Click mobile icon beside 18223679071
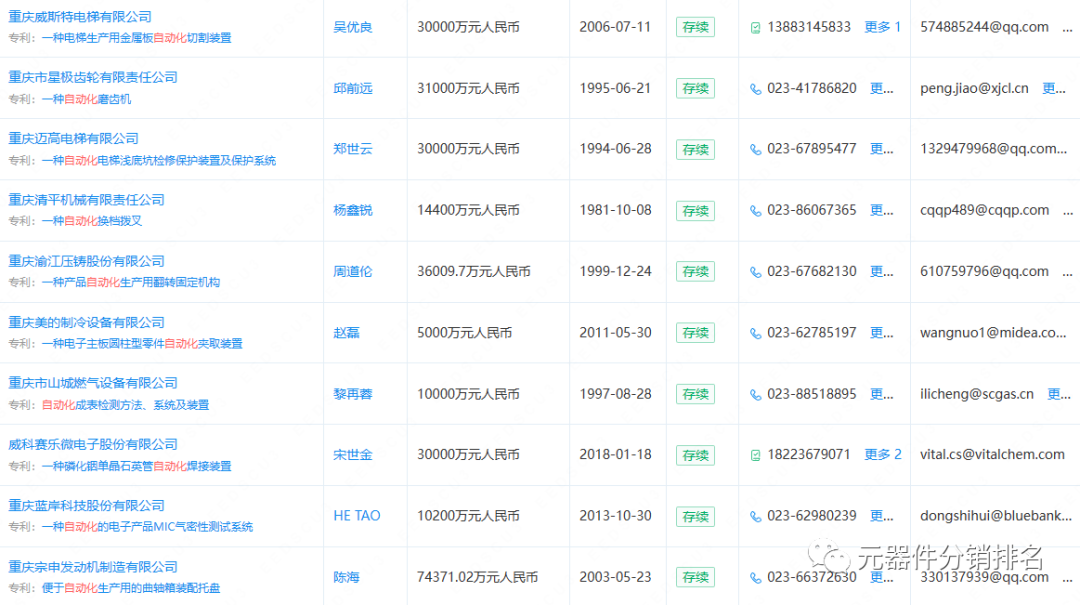The height and width of the screenshot is (605, 1080). point(756,455)
